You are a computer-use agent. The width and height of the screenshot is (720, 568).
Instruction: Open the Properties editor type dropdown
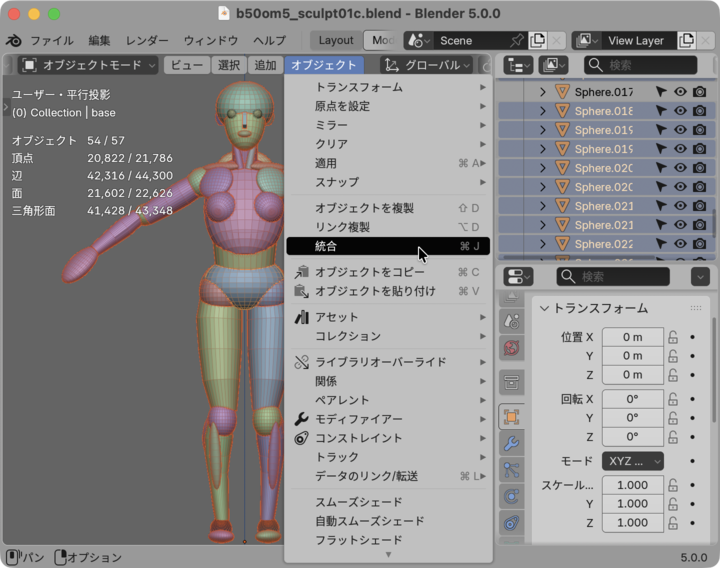click(518, 277)
